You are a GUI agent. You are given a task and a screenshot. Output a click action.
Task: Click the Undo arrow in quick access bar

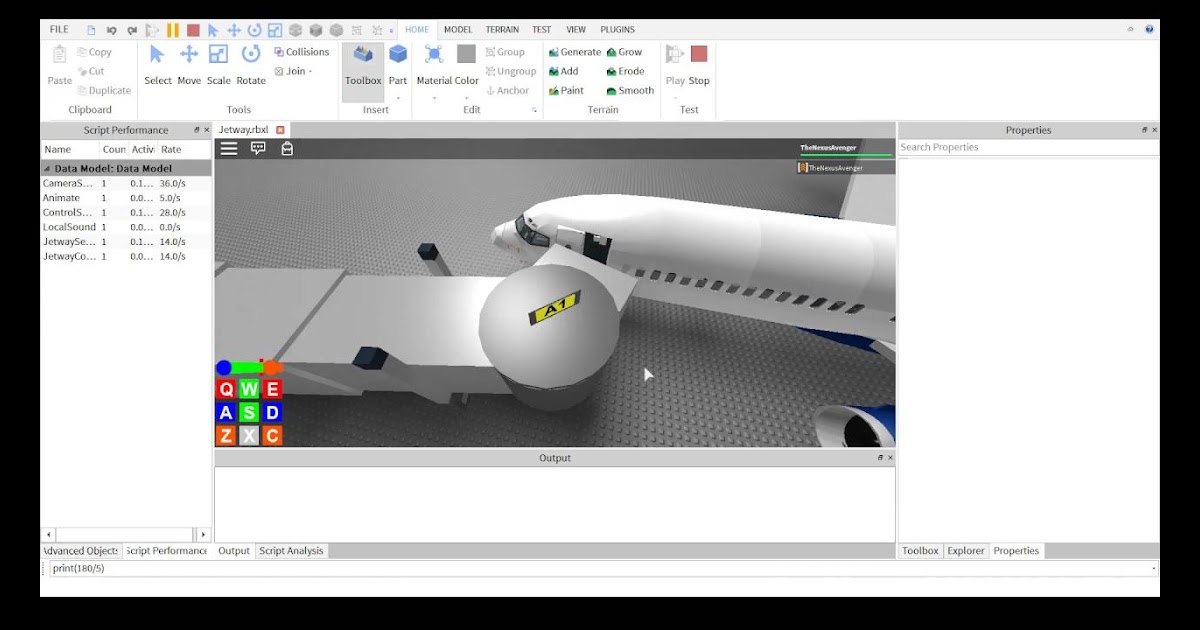[x=112, y=30]
